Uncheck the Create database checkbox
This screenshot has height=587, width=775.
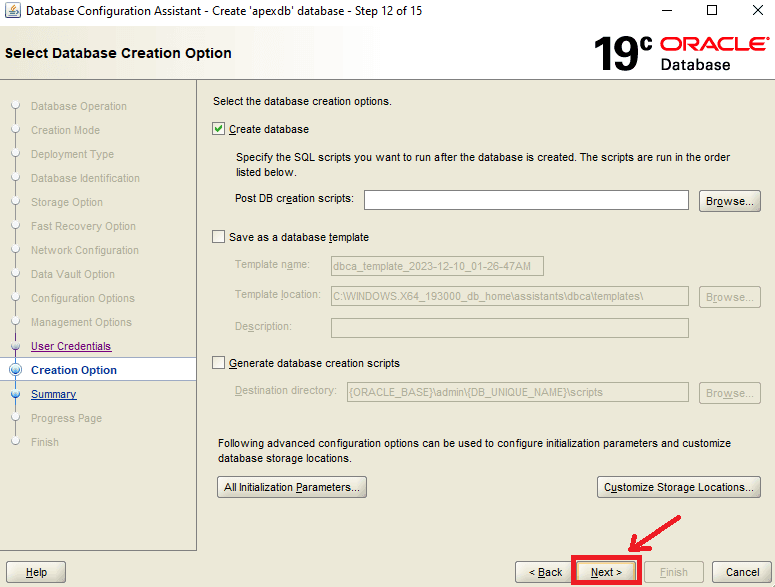220,129
